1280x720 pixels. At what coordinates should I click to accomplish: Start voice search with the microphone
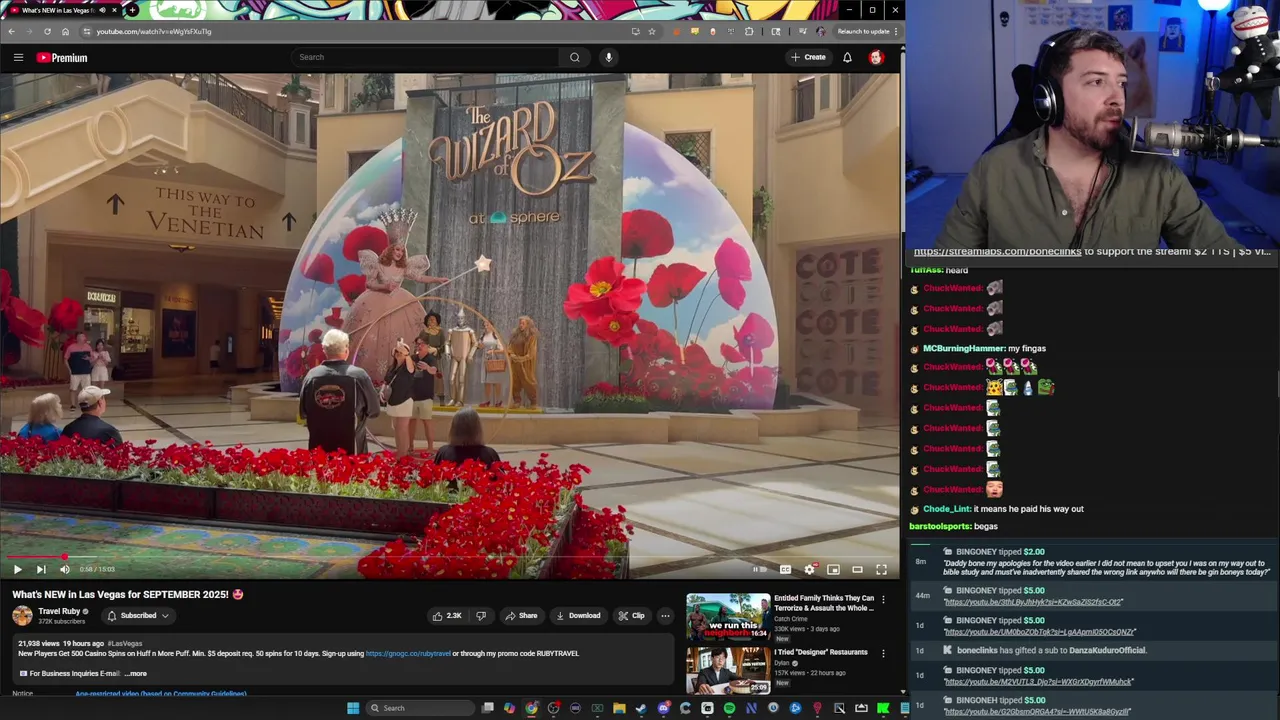pyautogui.click(x=608, y=57)
